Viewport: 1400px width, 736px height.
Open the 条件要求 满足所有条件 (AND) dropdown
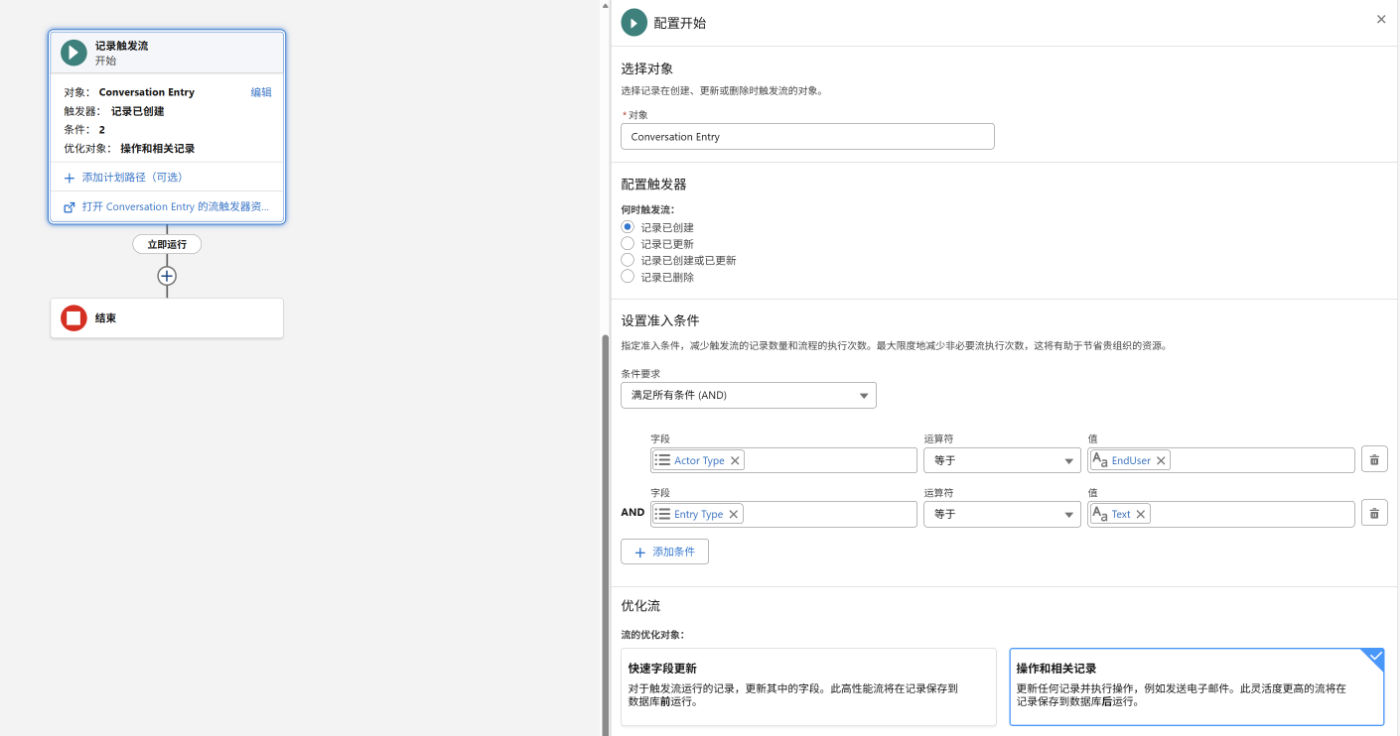tap(748, 395)
